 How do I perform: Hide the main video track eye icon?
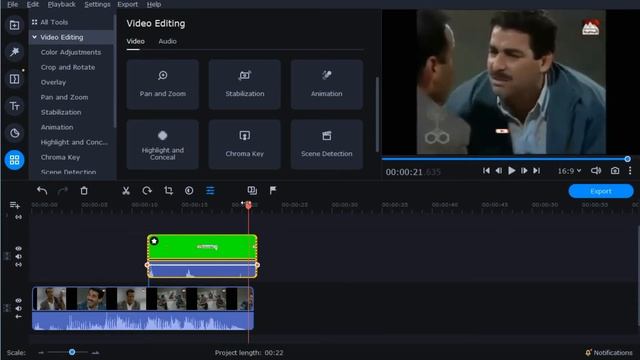click(x=18, y=300)
